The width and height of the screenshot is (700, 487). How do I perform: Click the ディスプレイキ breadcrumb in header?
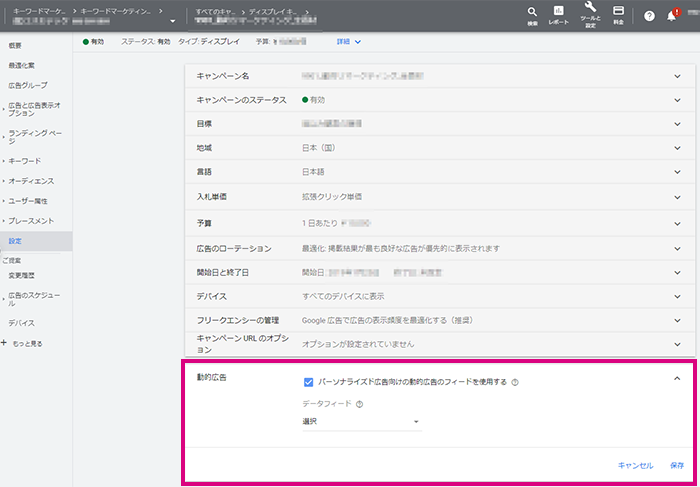pos(275,12)
